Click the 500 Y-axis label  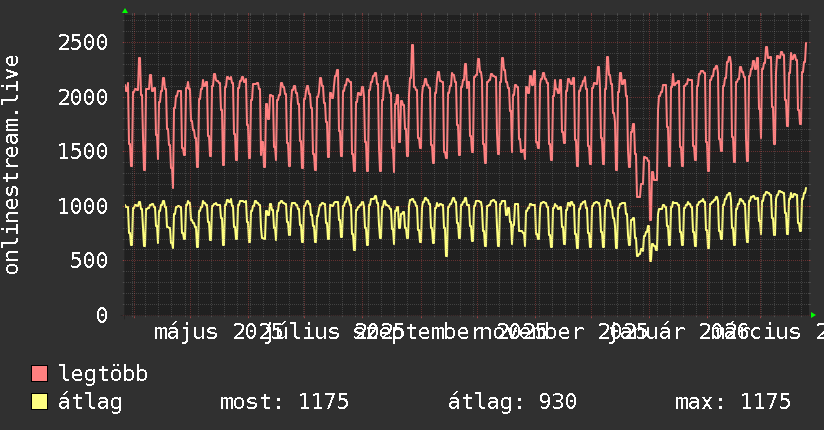coord(89,260)
